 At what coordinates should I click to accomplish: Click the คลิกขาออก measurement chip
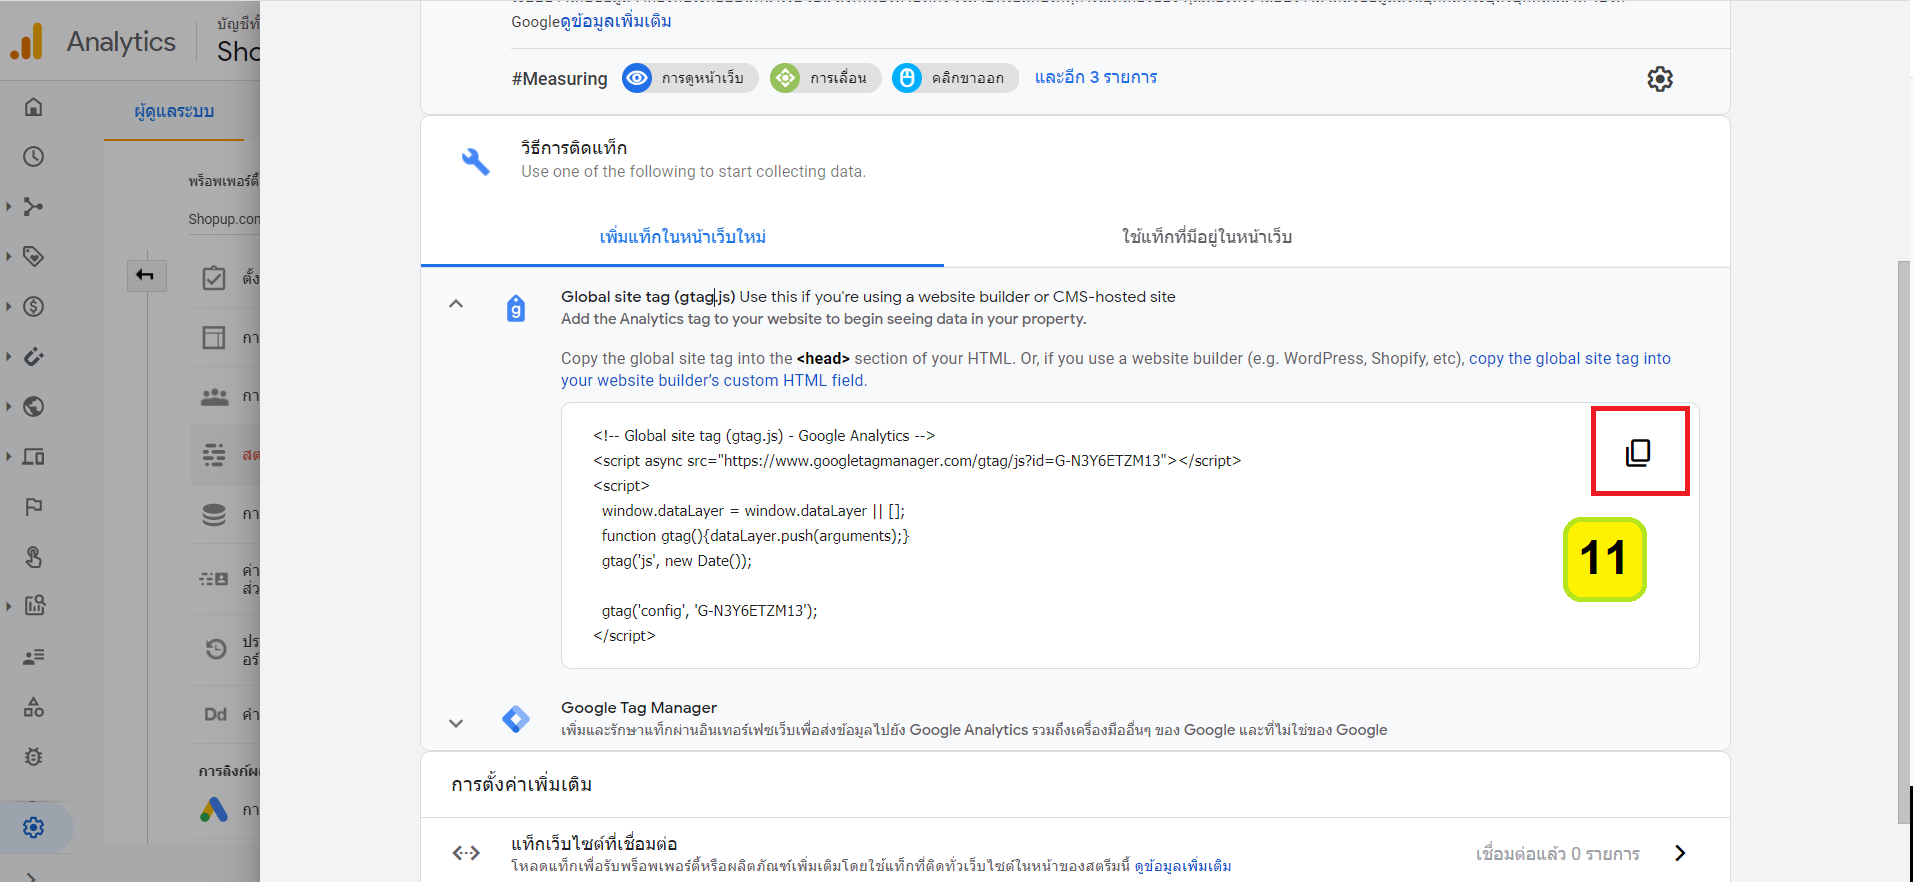point(955,78)
